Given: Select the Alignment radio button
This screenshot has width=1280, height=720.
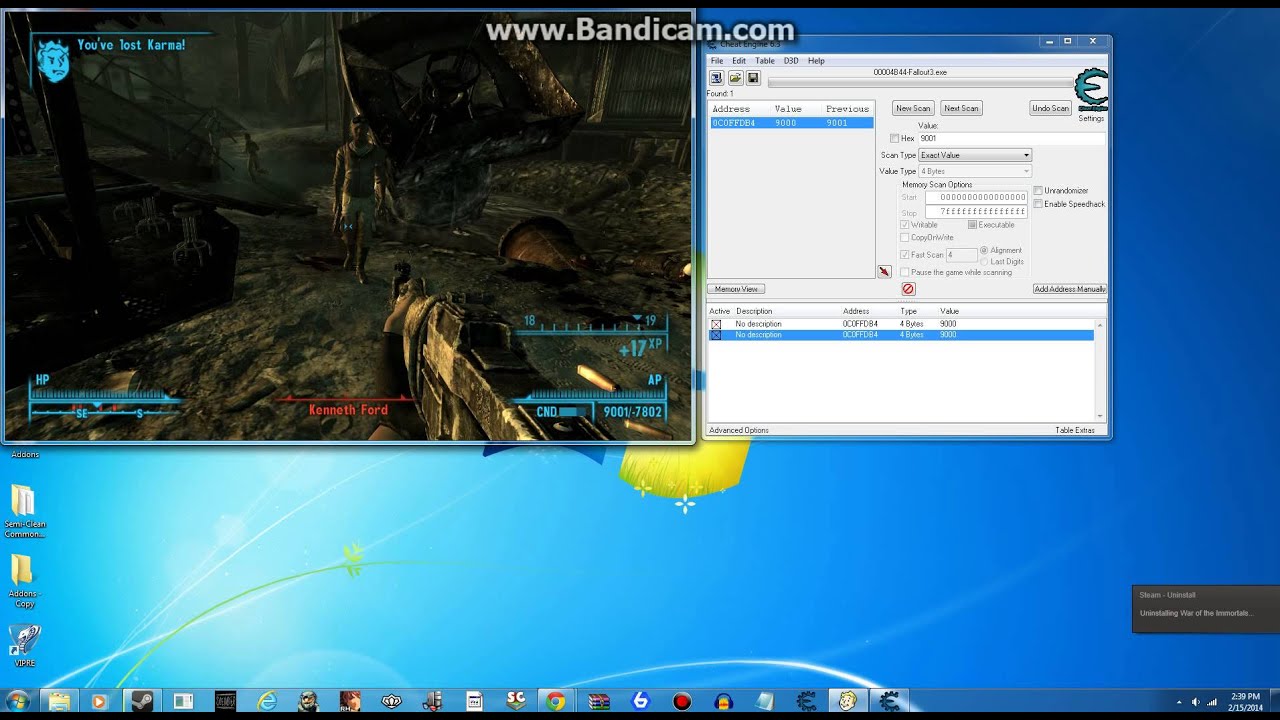Looking at the screenshot, I should pyautogui.click(x=984, y=250).
